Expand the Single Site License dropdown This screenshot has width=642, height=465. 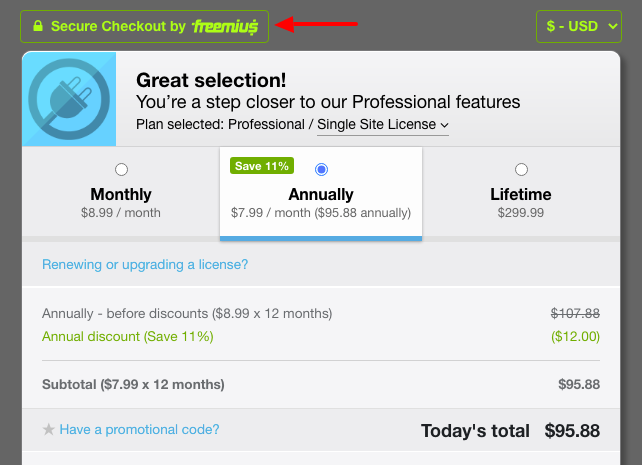tap(383, 125)
